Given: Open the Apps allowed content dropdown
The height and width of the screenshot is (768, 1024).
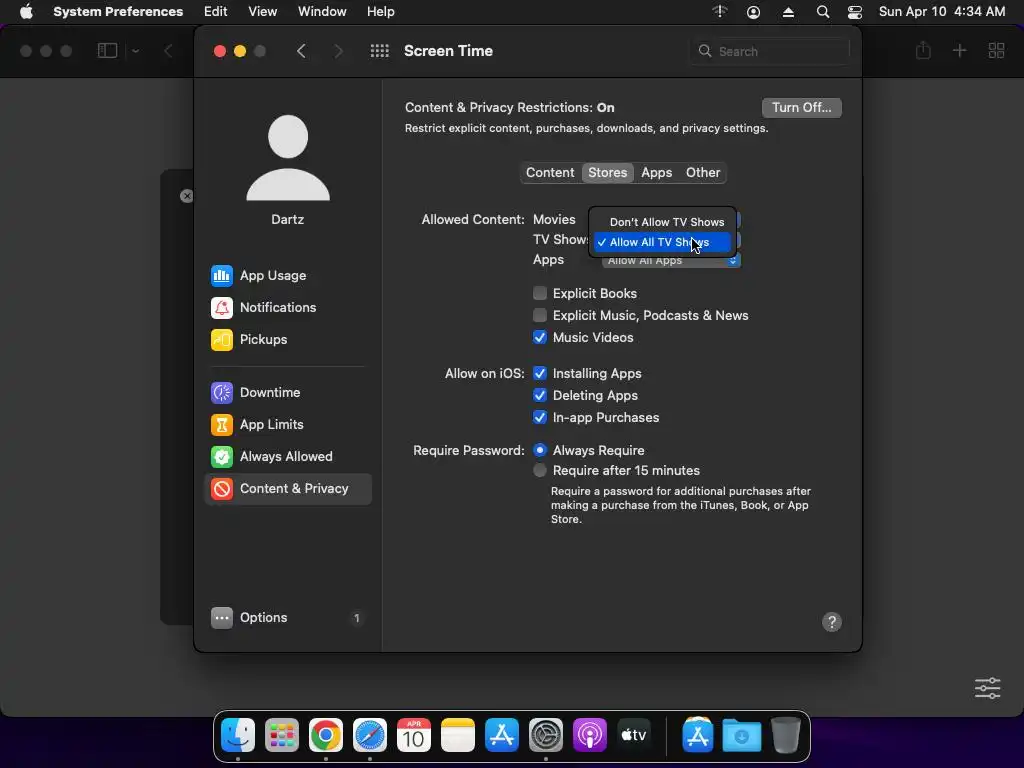Looking at the screenshot, I should pyautogui.click(x=671, y=261).
